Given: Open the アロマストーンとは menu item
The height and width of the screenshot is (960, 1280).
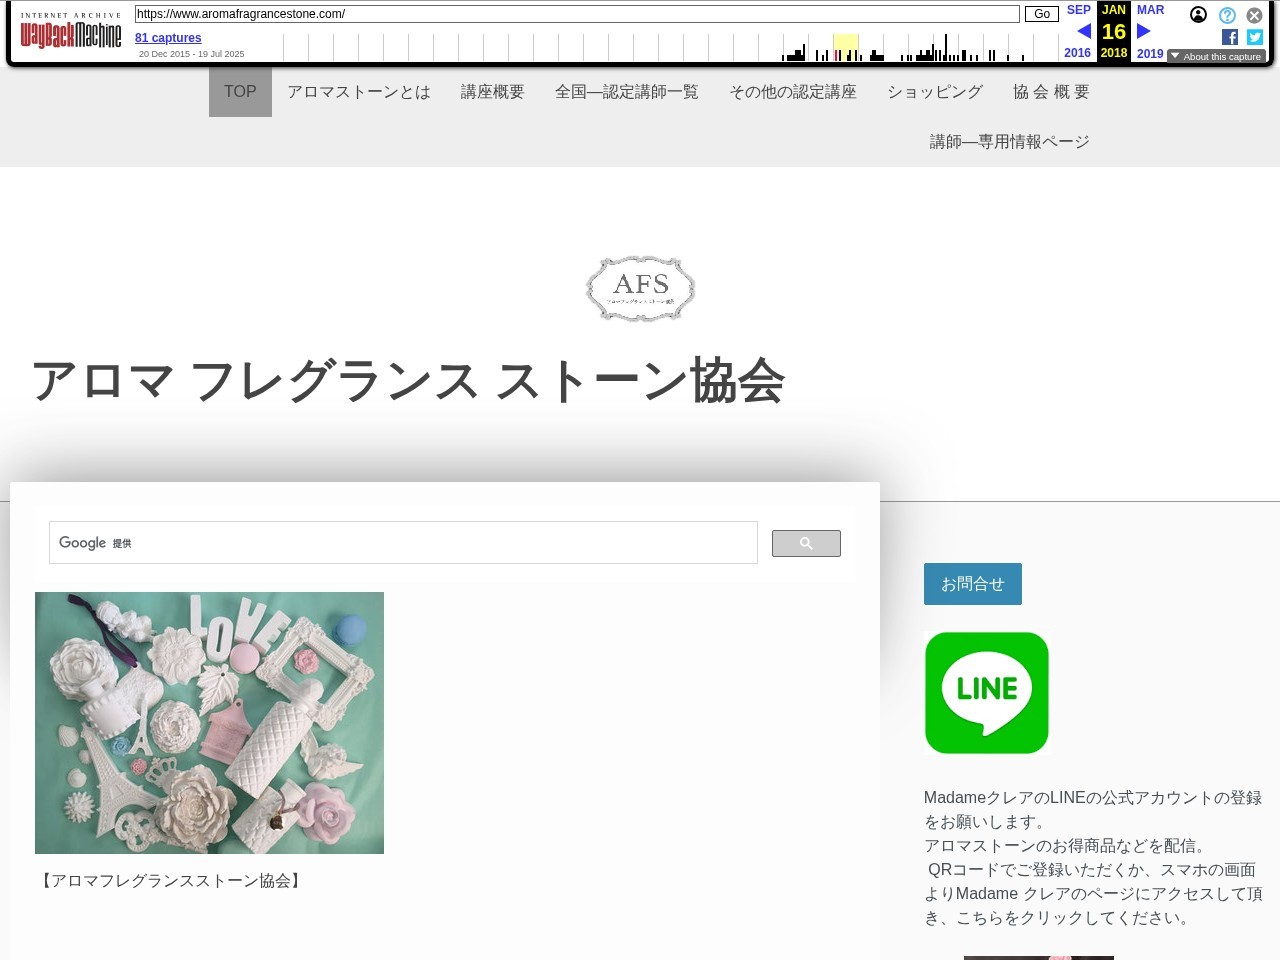Looking at the screenshot, I should coord(358,92).
